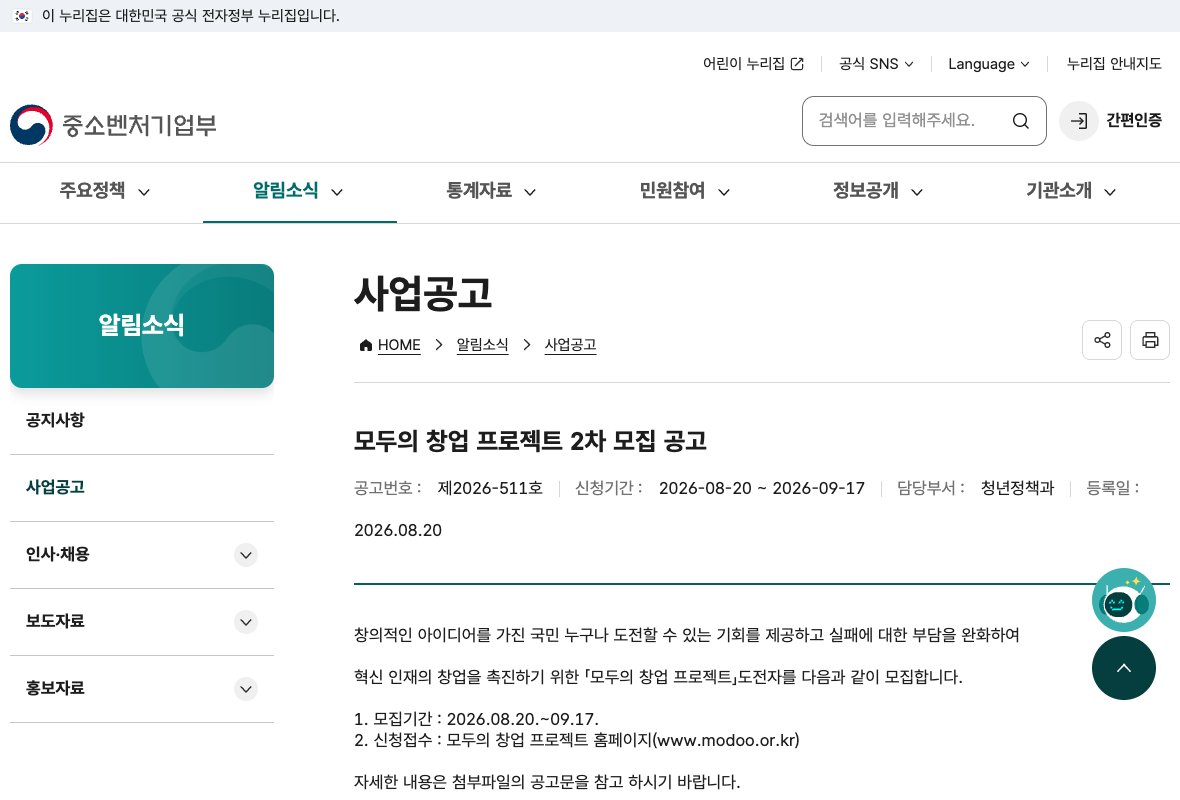Image resolution: width=1180 pixels, height=800 pixels.
Task: Click the 간편인증 text button
Action: (1133, 120)
